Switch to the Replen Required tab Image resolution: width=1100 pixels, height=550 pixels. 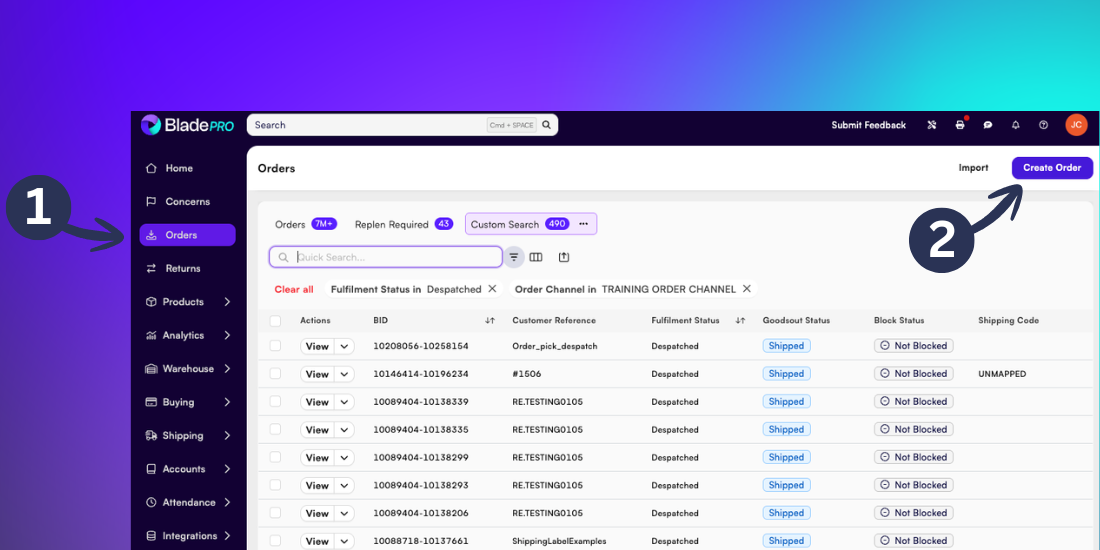[x=403, y=224]
